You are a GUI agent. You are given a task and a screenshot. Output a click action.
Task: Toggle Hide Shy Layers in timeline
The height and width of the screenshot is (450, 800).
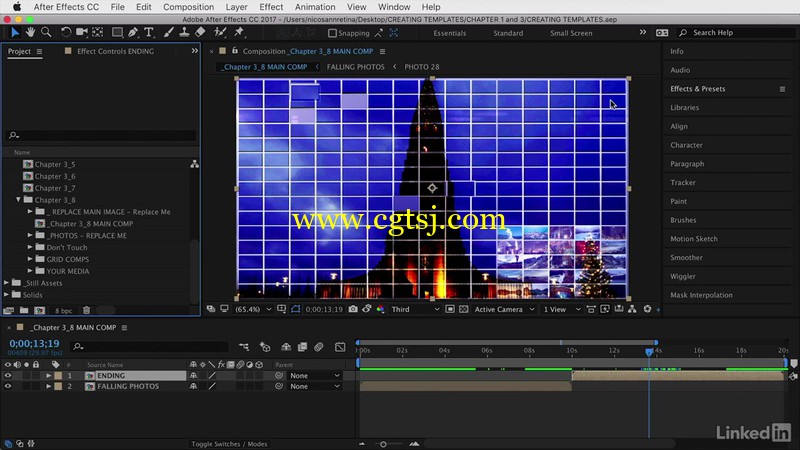click(x=286, y=347)
